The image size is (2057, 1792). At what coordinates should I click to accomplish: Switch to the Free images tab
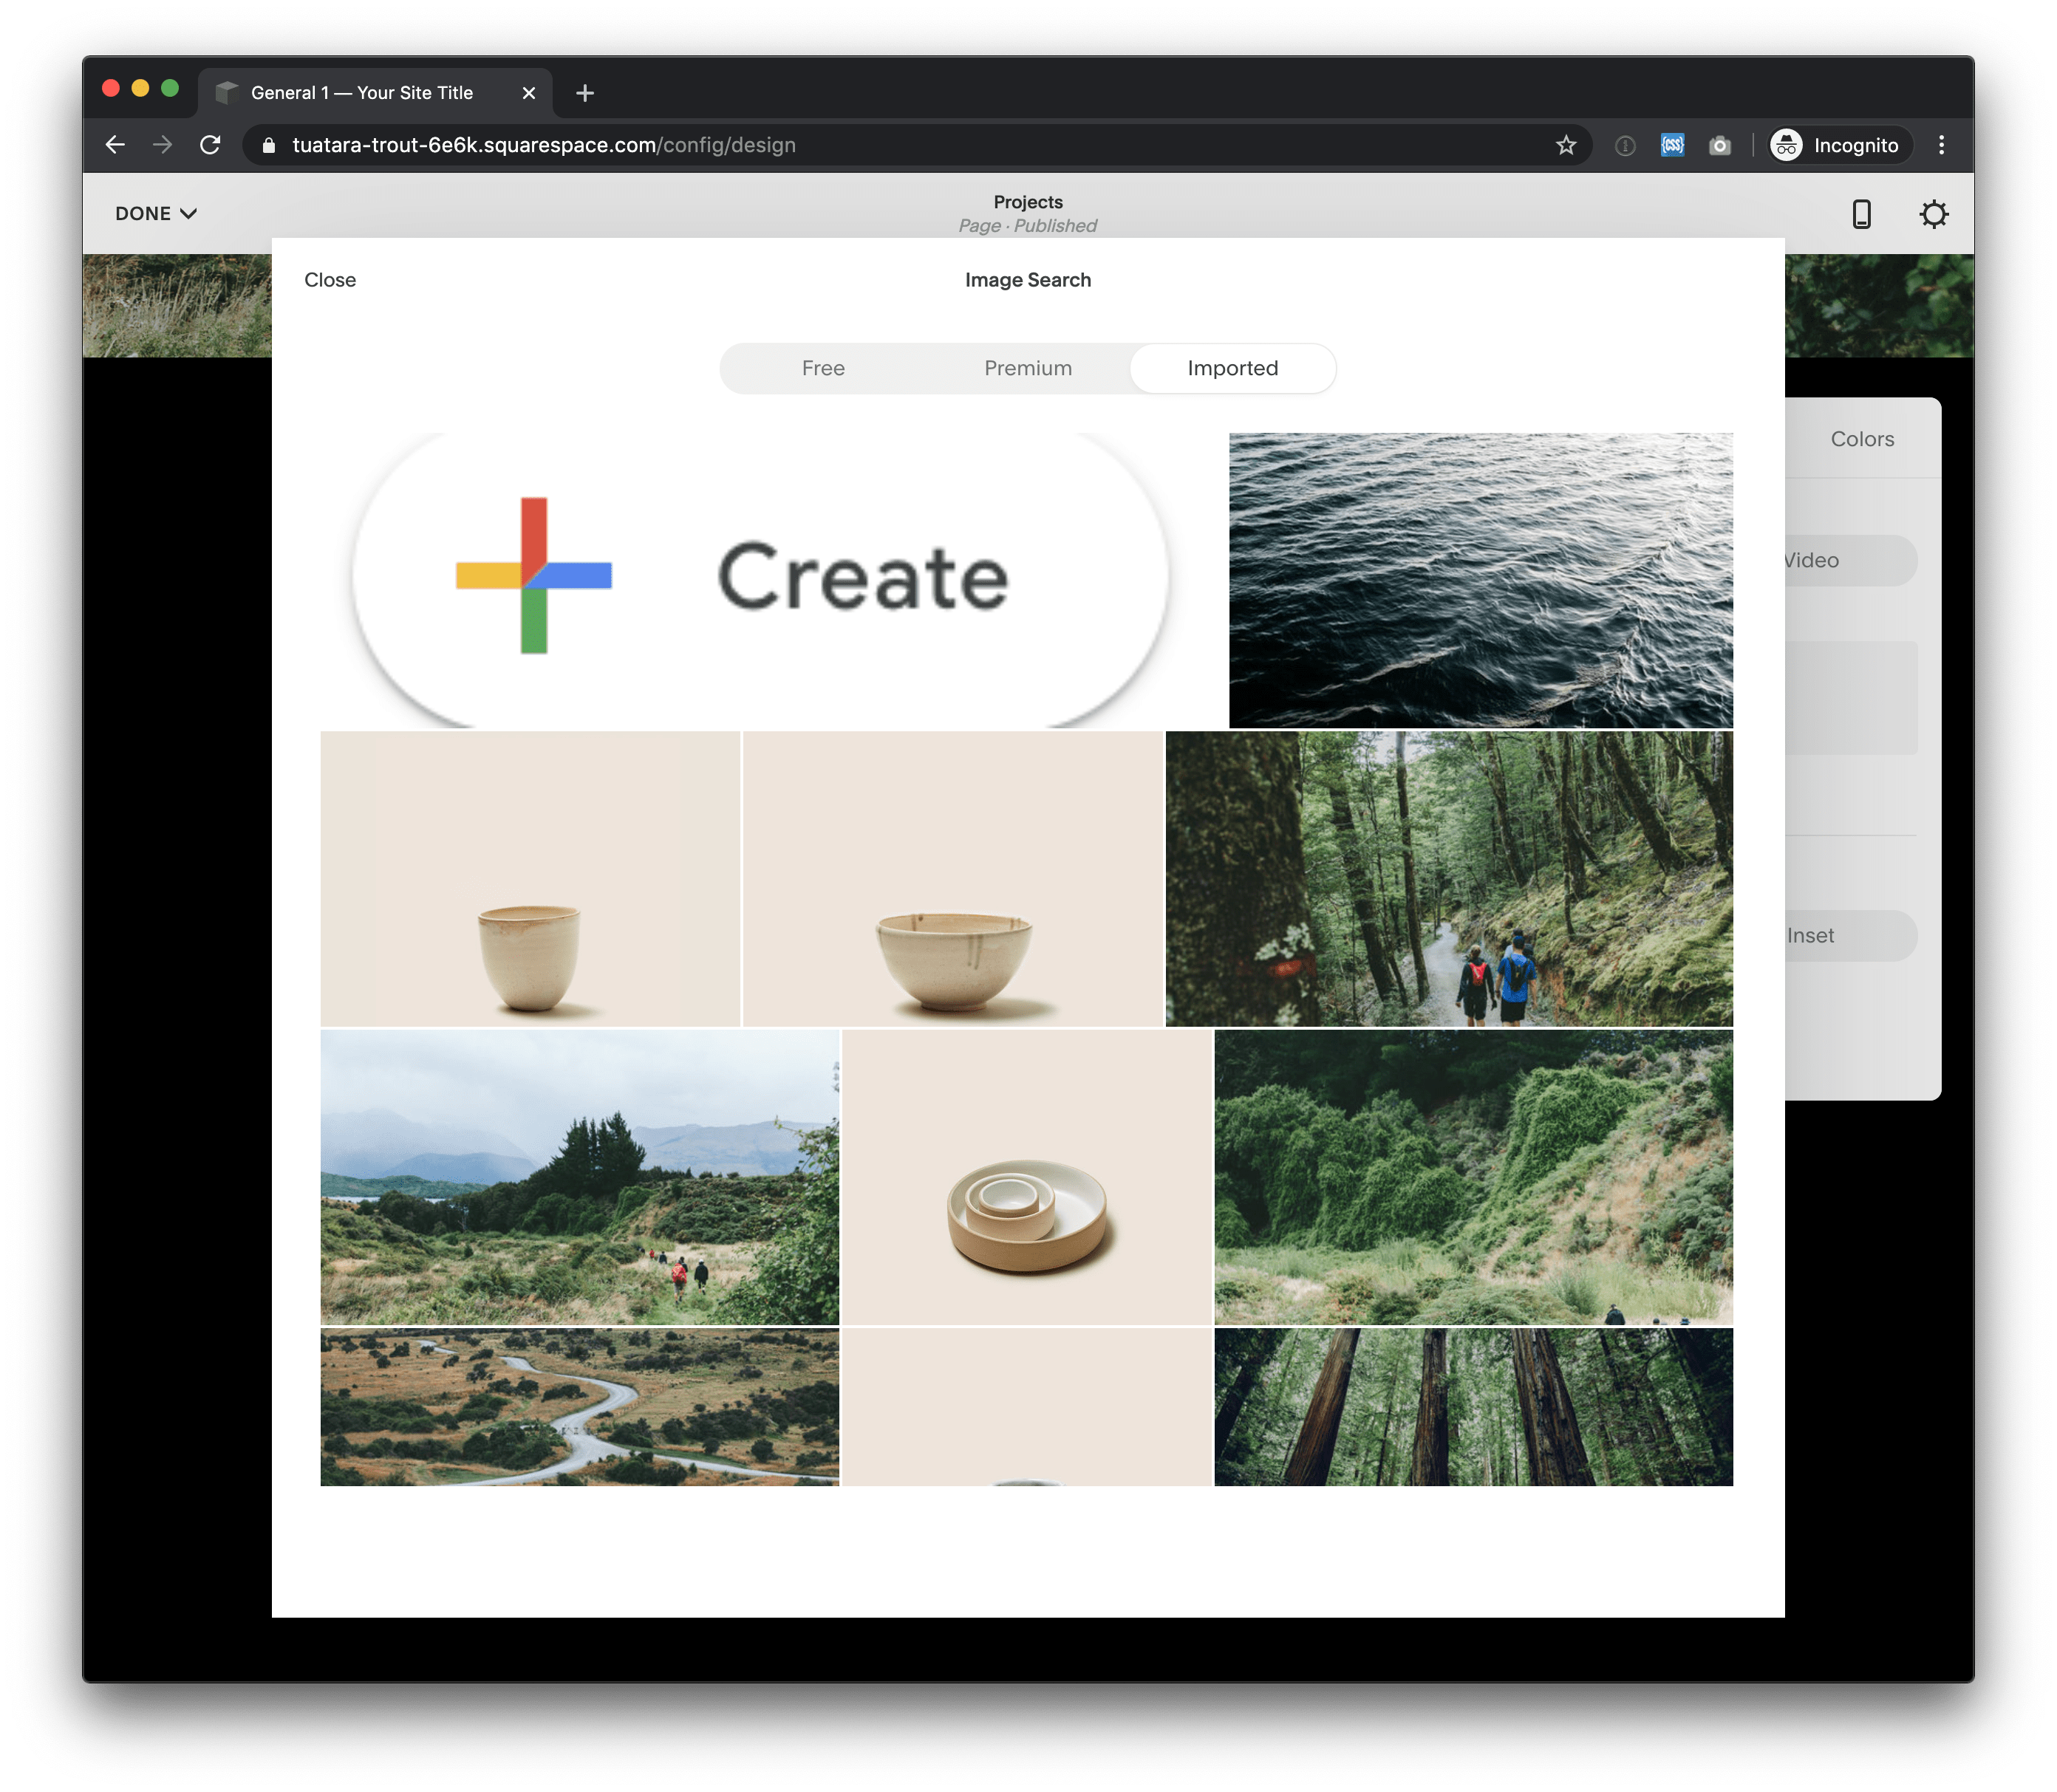[x=823, y=368]
